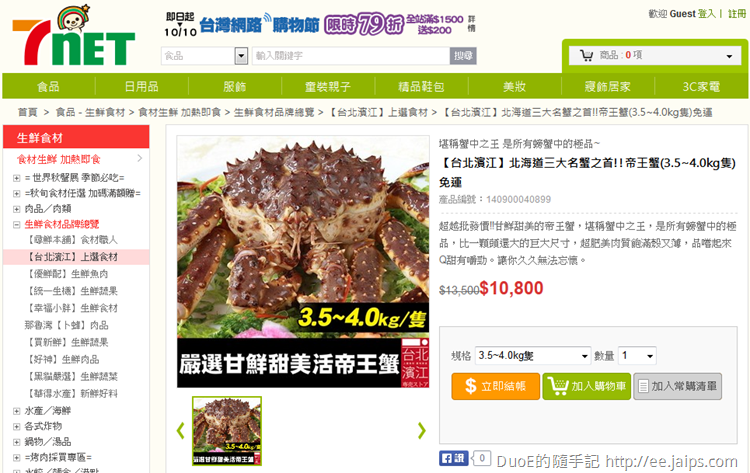Click the Facebook share icon

click(453, 458)
